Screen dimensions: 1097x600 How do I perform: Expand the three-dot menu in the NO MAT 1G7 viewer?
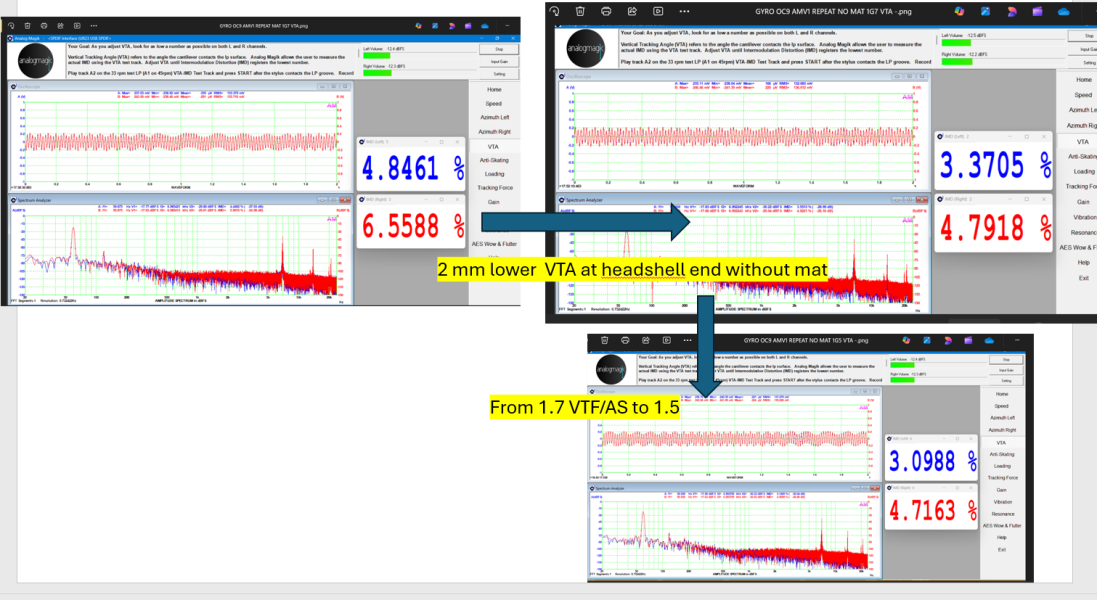(x=684, y=11)
